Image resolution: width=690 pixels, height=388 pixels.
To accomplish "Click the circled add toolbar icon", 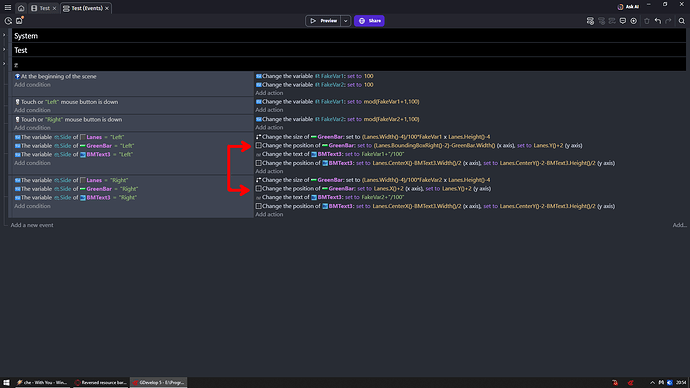I will tap(634, 21).
